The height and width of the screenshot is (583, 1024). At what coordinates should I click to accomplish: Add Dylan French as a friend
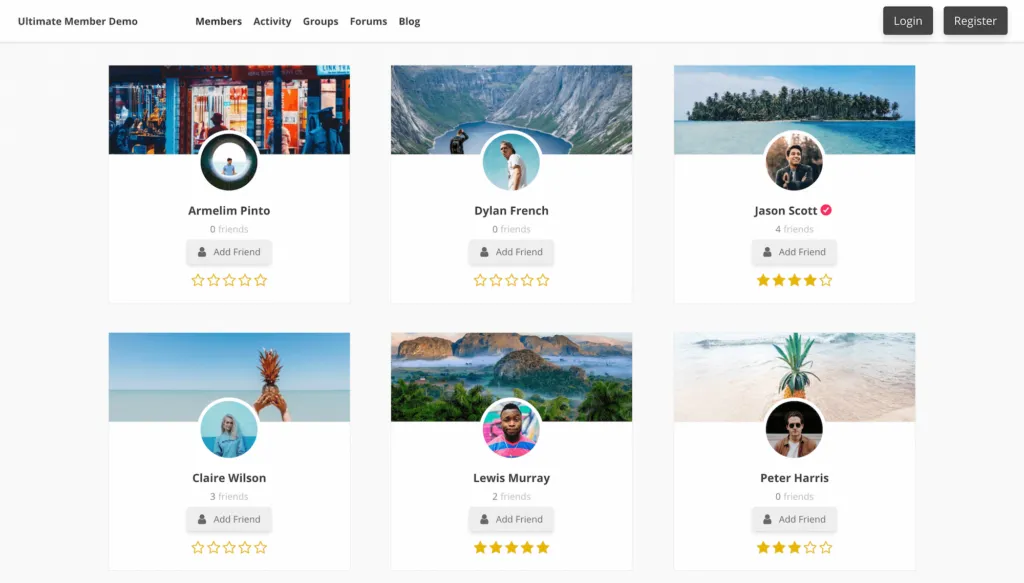pos(511,252)
